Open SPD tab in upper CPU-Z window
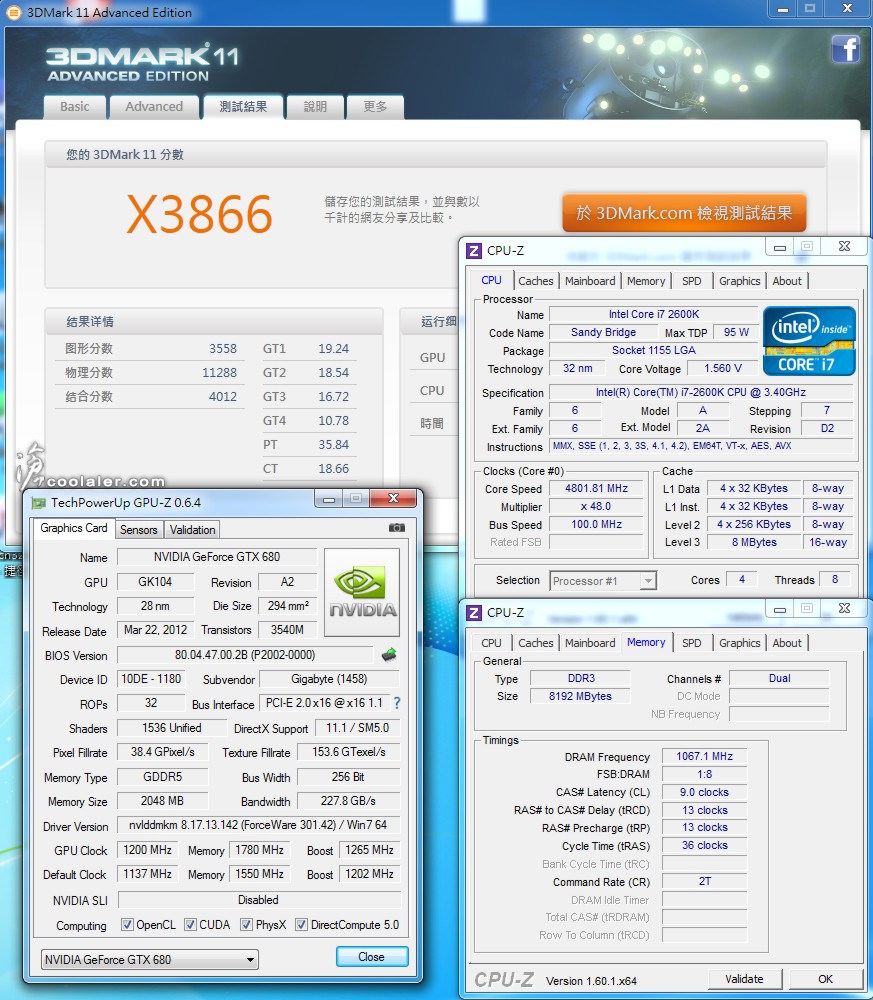The height and width of the screenshot is (1000, 873). pyautogui.click(x=691, y=281)
